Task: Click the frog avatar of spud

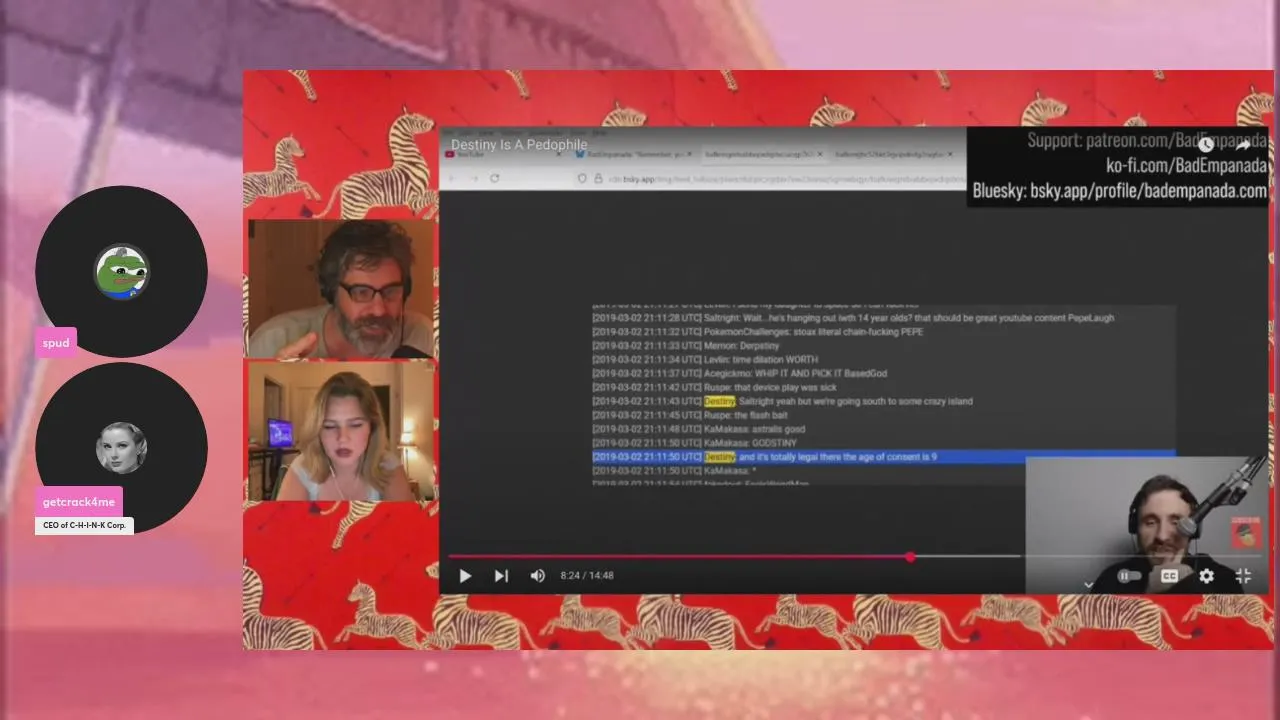Action: [121, 271]
